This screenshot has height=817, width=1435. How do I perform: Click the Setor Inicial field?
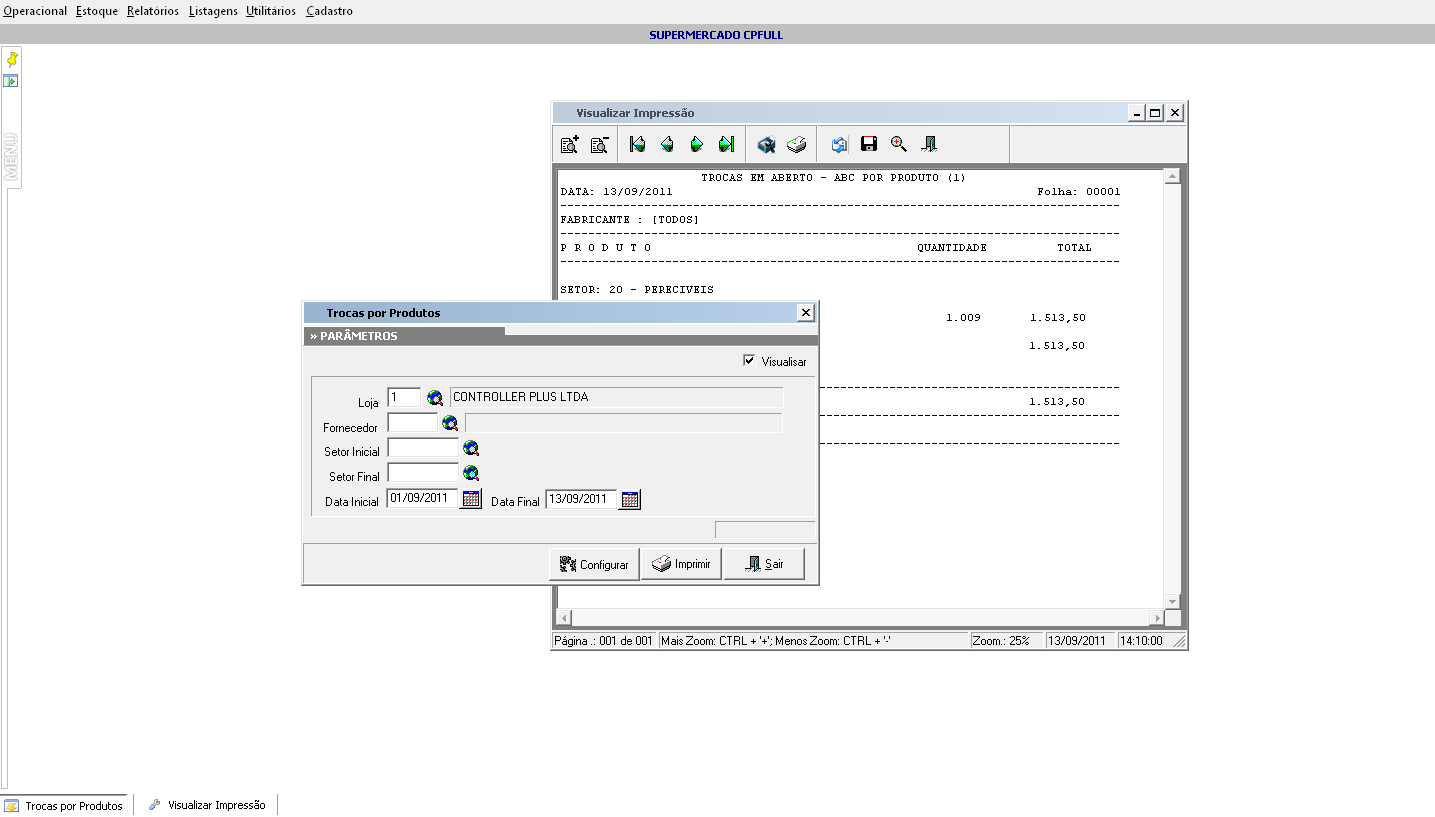click(x=423, y=448)
